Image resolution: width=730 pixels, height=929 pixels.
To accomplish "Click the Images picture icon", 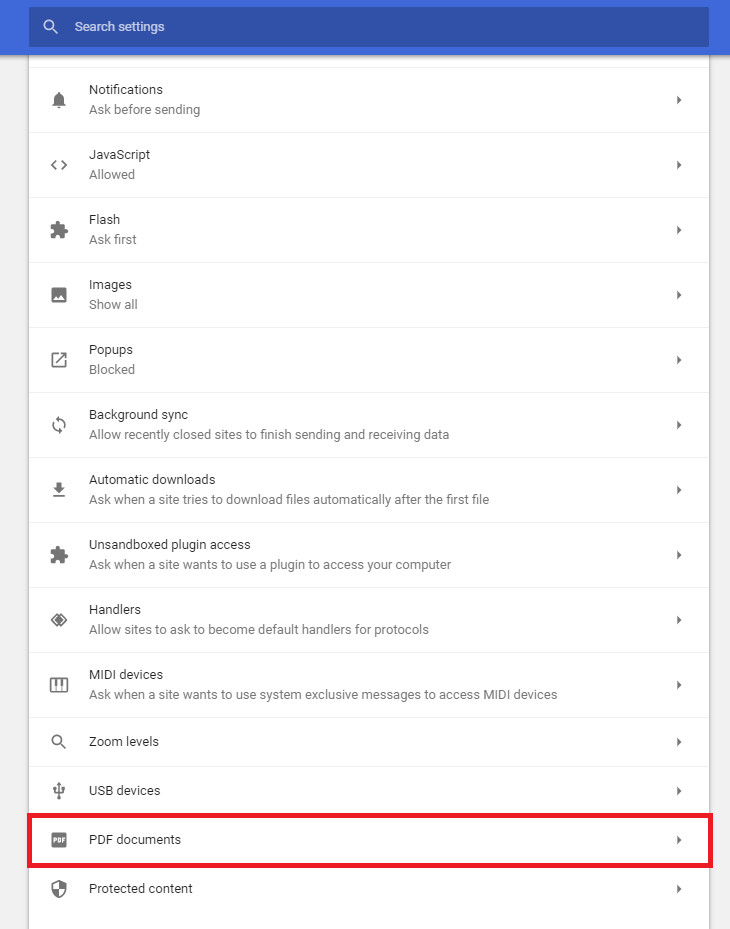I will pyautogui.click(x=59, y=295).
